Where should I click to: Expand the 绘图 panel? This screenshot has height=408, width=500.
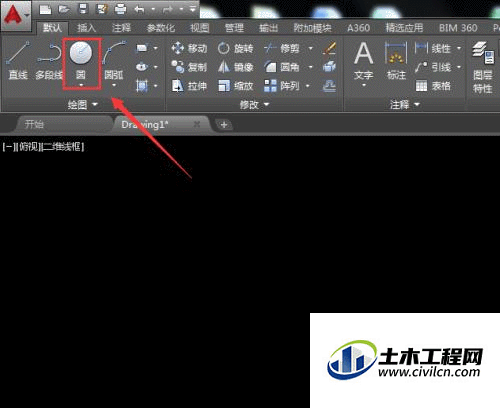pos(83,105)
